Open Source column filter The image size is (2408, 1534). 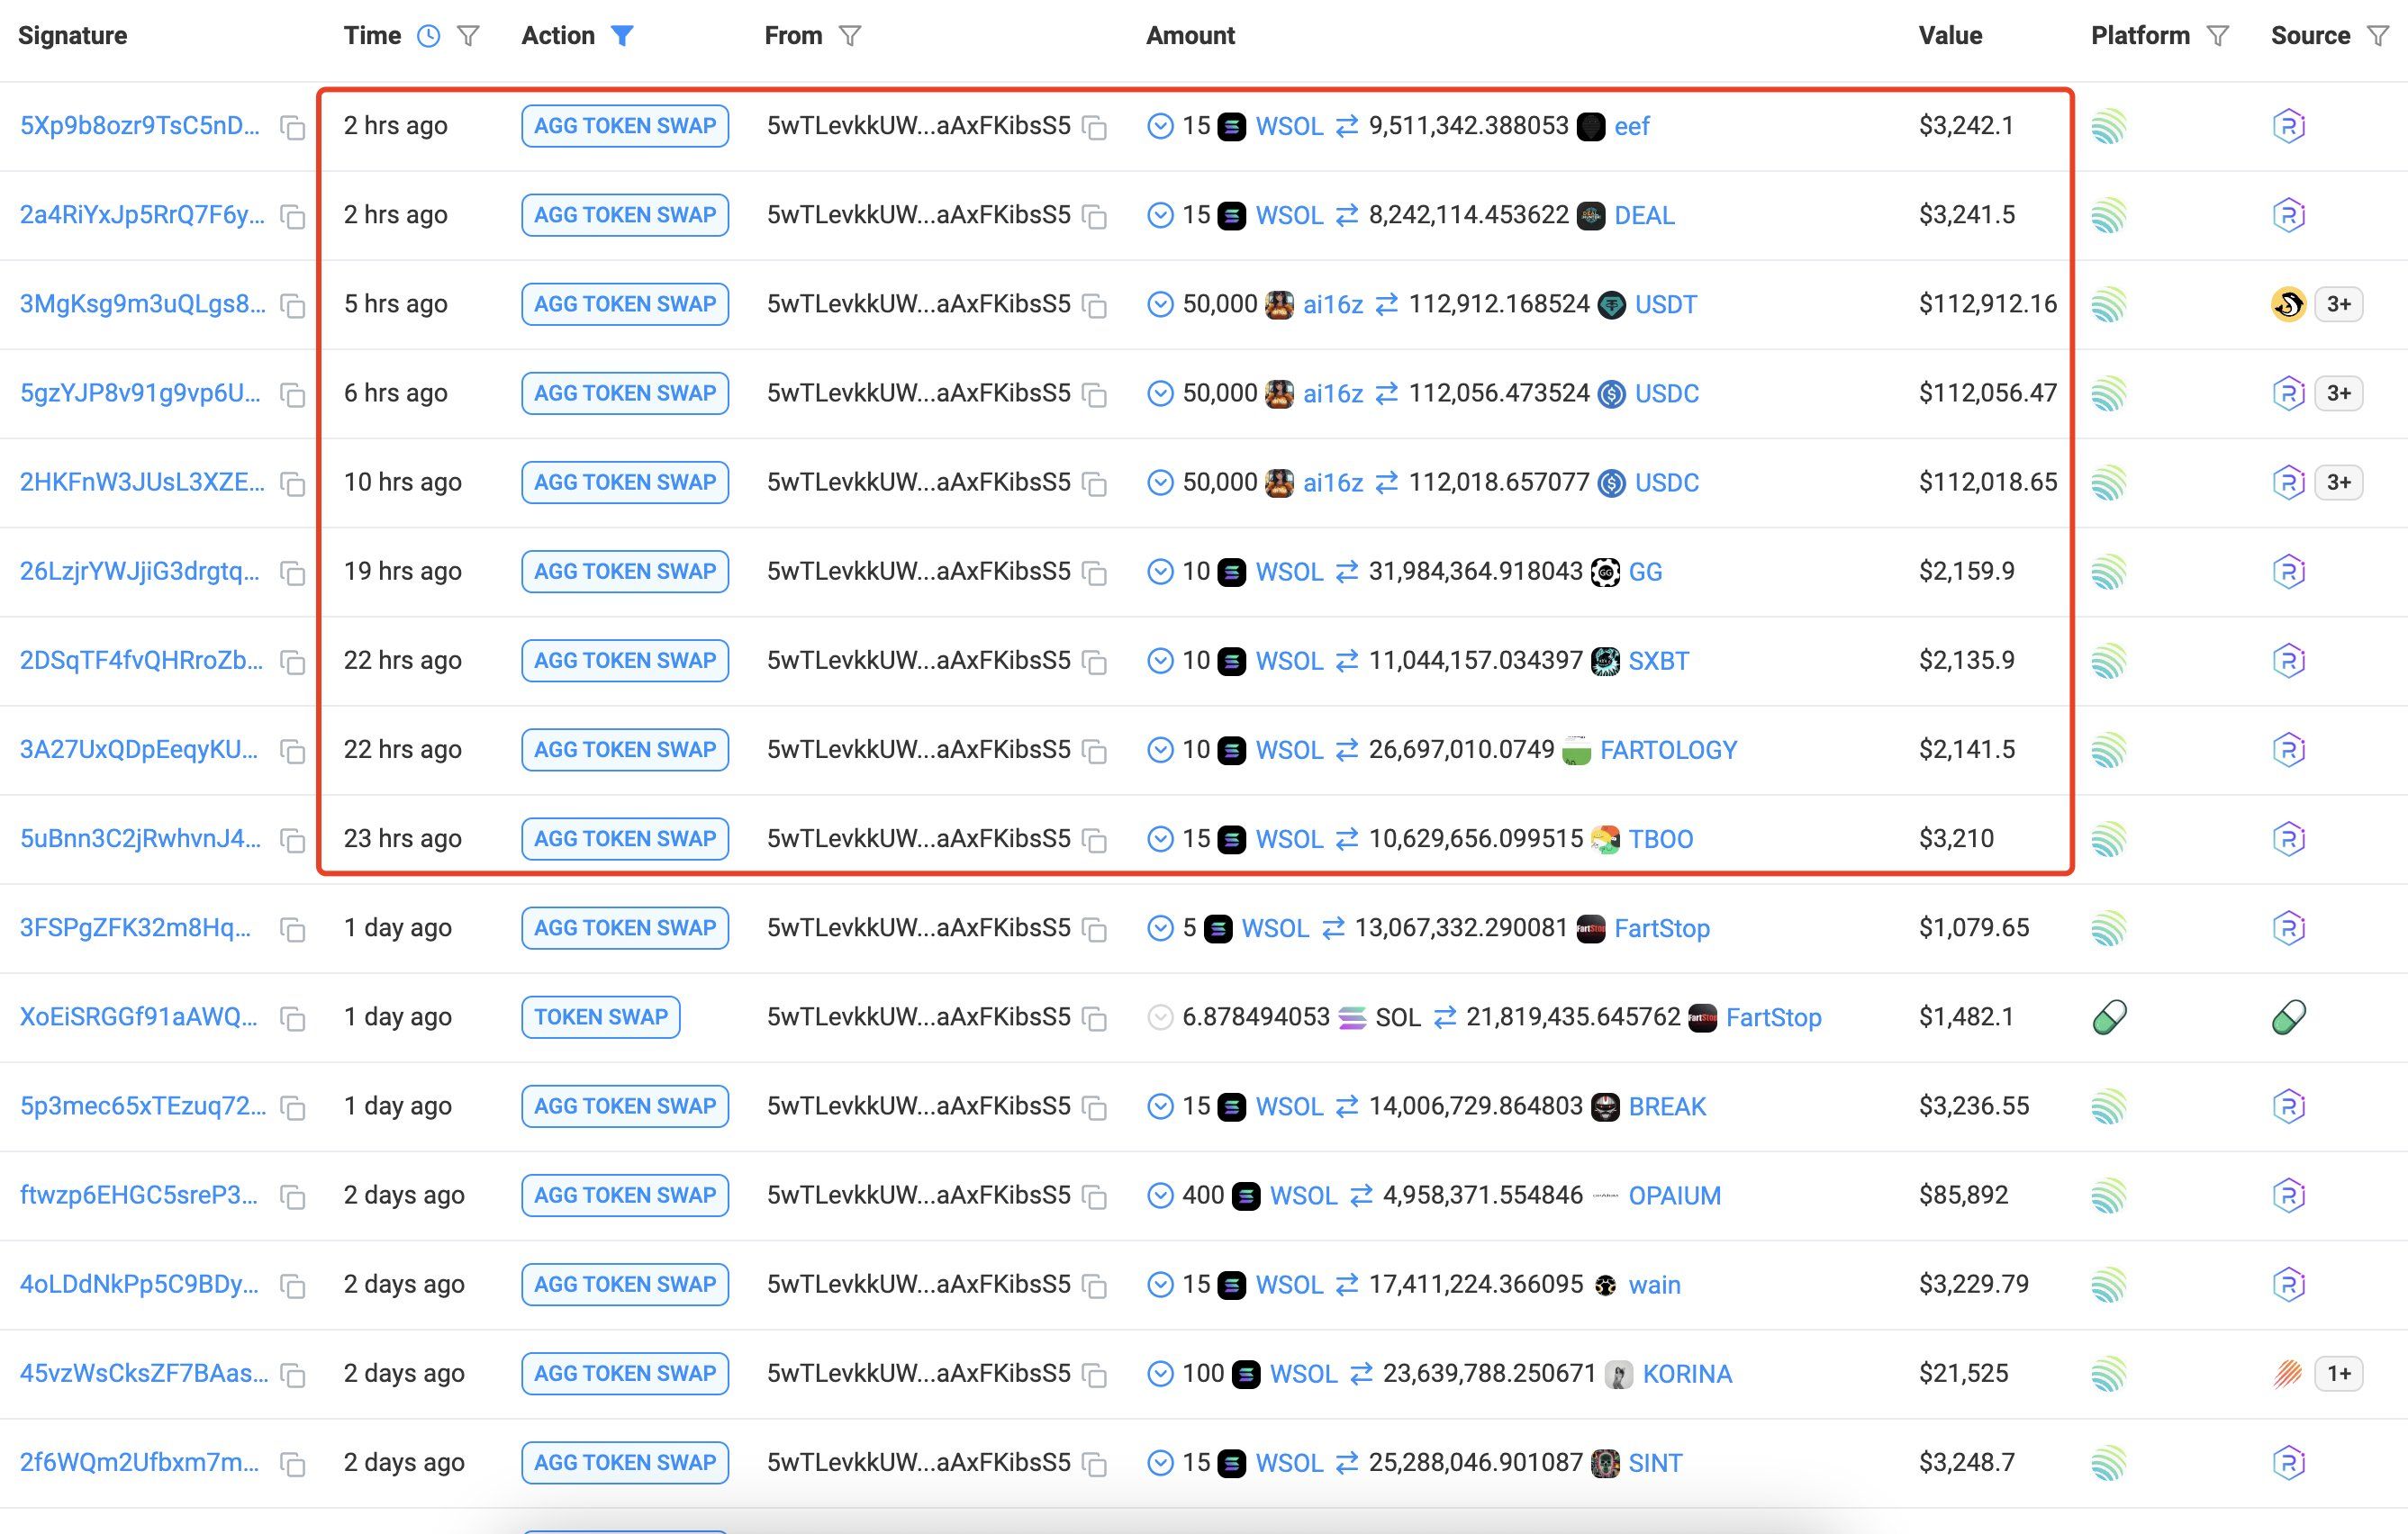2378,36
